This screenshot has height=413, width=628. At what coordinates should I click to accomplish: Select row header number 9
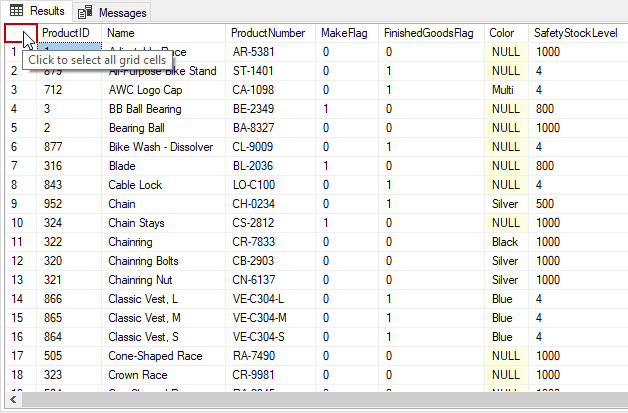21,204
